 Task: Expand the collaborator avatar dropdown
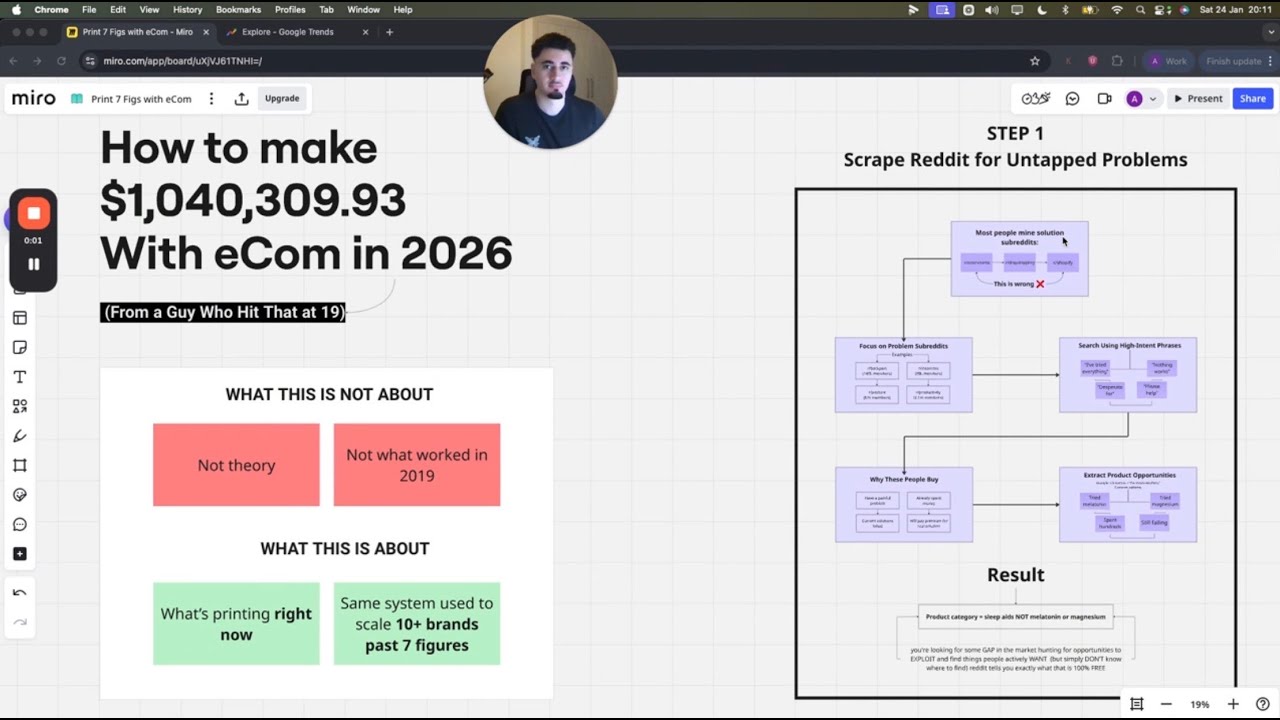coord(1153,99)
